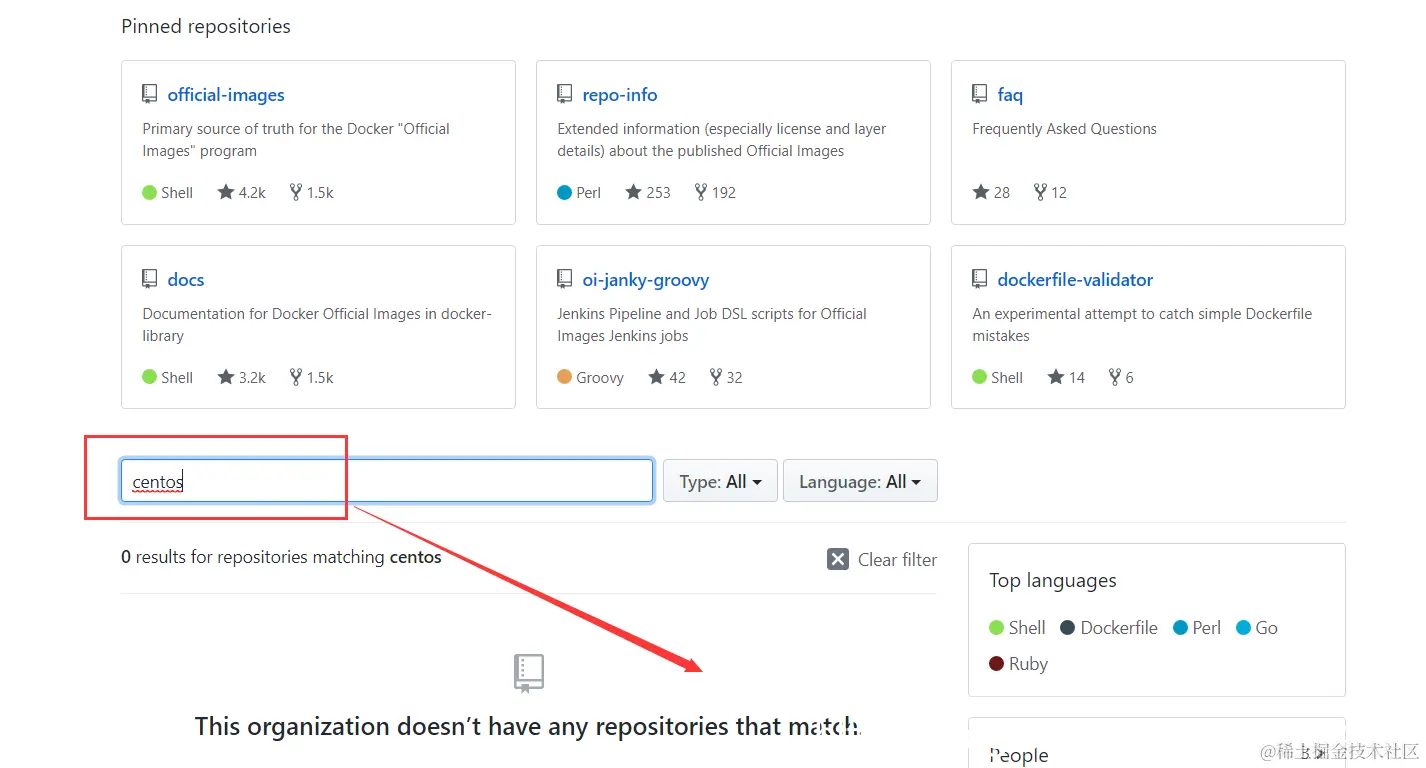Open the faq repository link
Image resolution: width=1426 pixels, height=768 pixels.
coord(1010,95)
